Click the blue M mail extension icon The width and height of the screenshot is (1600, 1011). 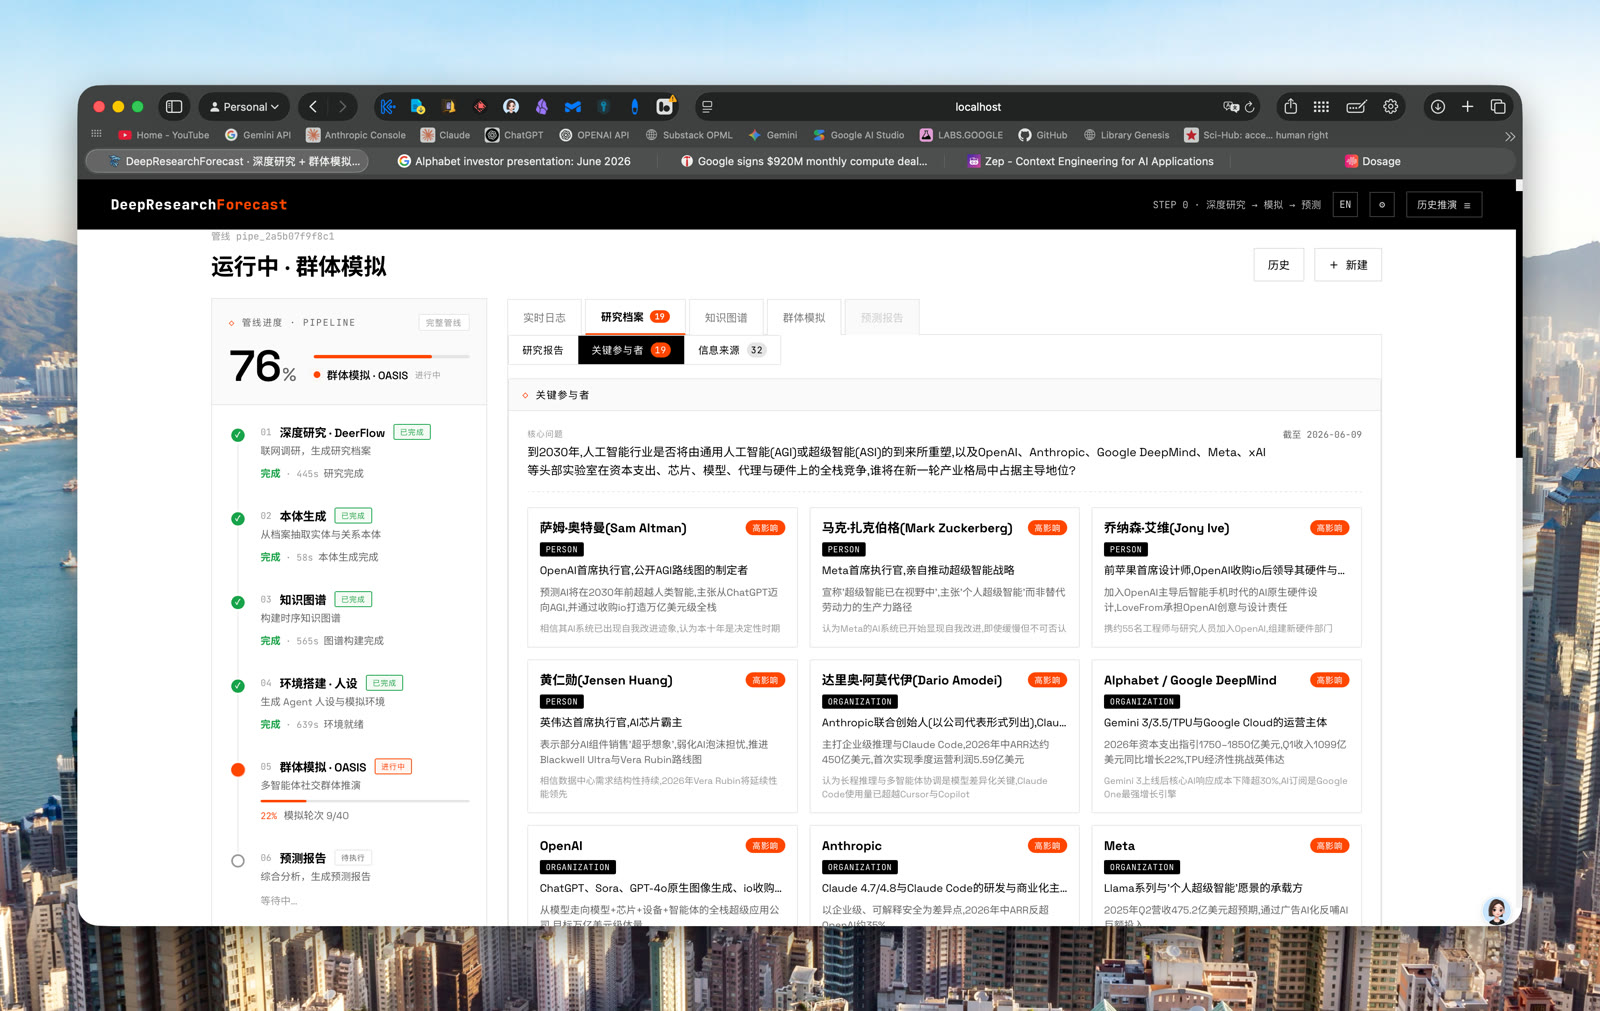click(572, 107)
